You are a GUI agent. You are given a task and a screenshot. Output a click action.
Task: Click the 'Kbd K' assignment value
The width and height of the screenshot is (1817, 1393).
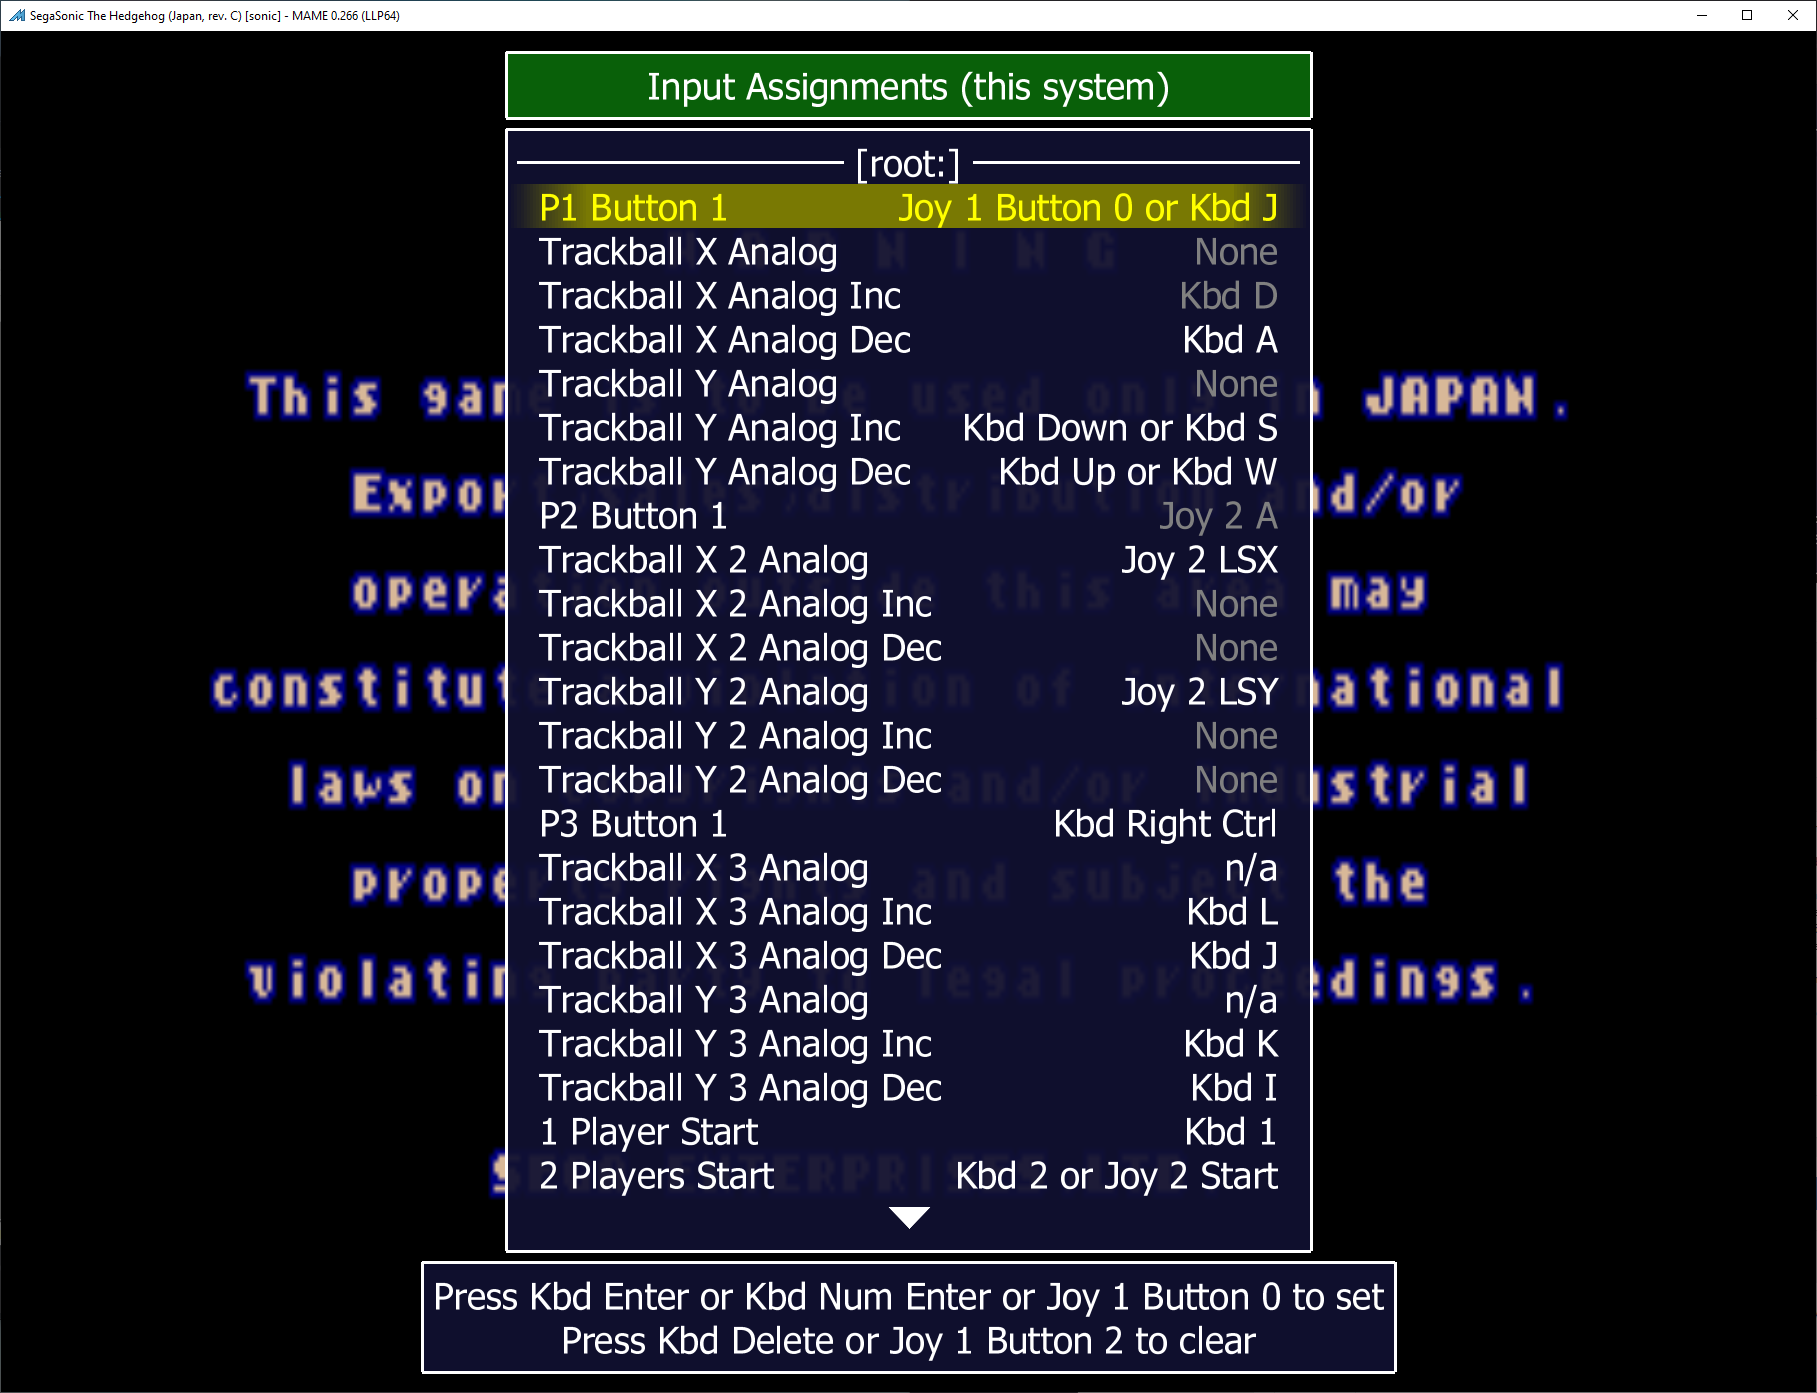[x=1231, y=1043]
